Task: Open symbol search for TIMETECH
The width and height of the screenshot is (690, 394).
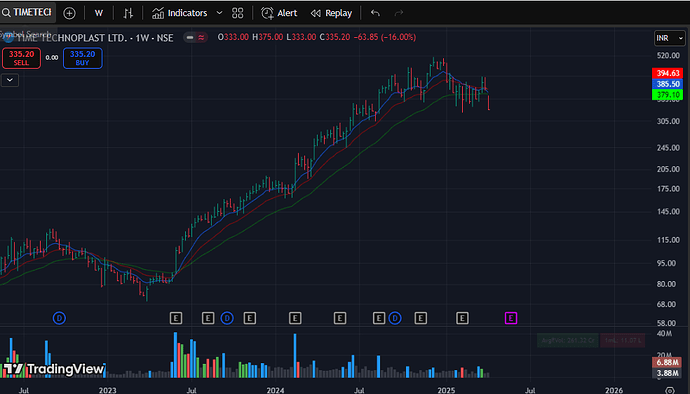Action: pos(27,12)
